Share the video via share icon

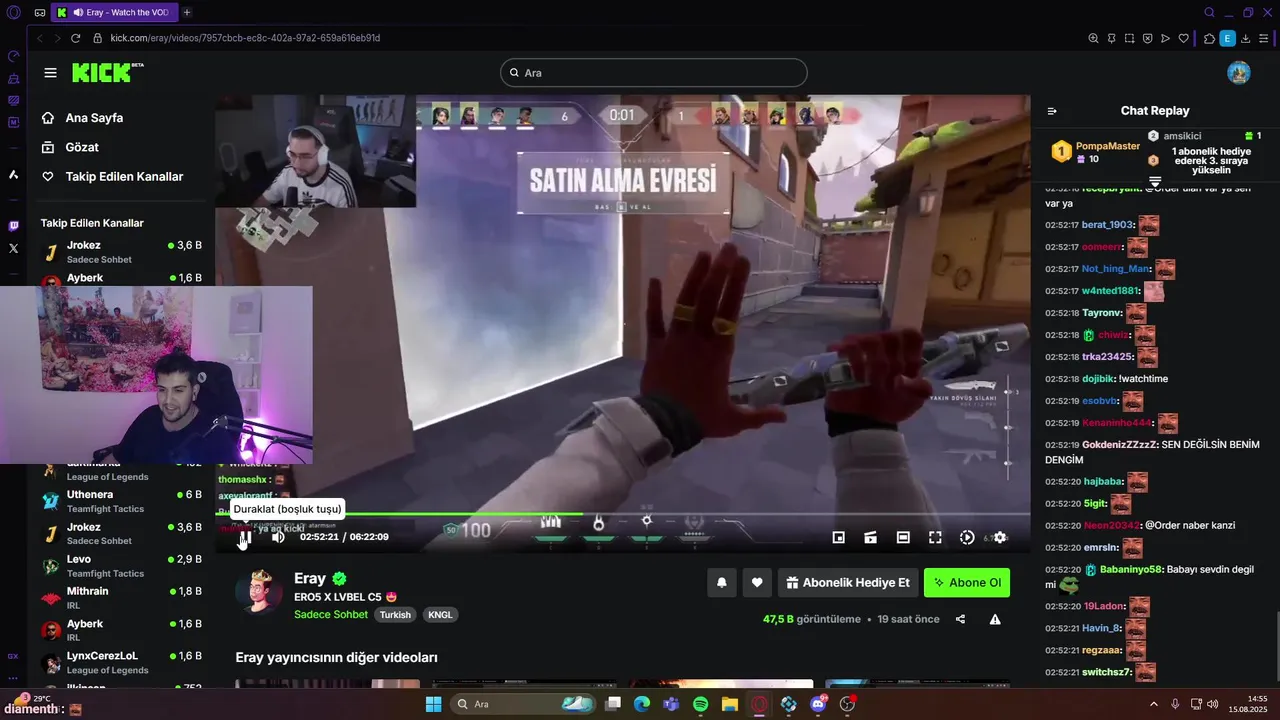coord(960,619)
